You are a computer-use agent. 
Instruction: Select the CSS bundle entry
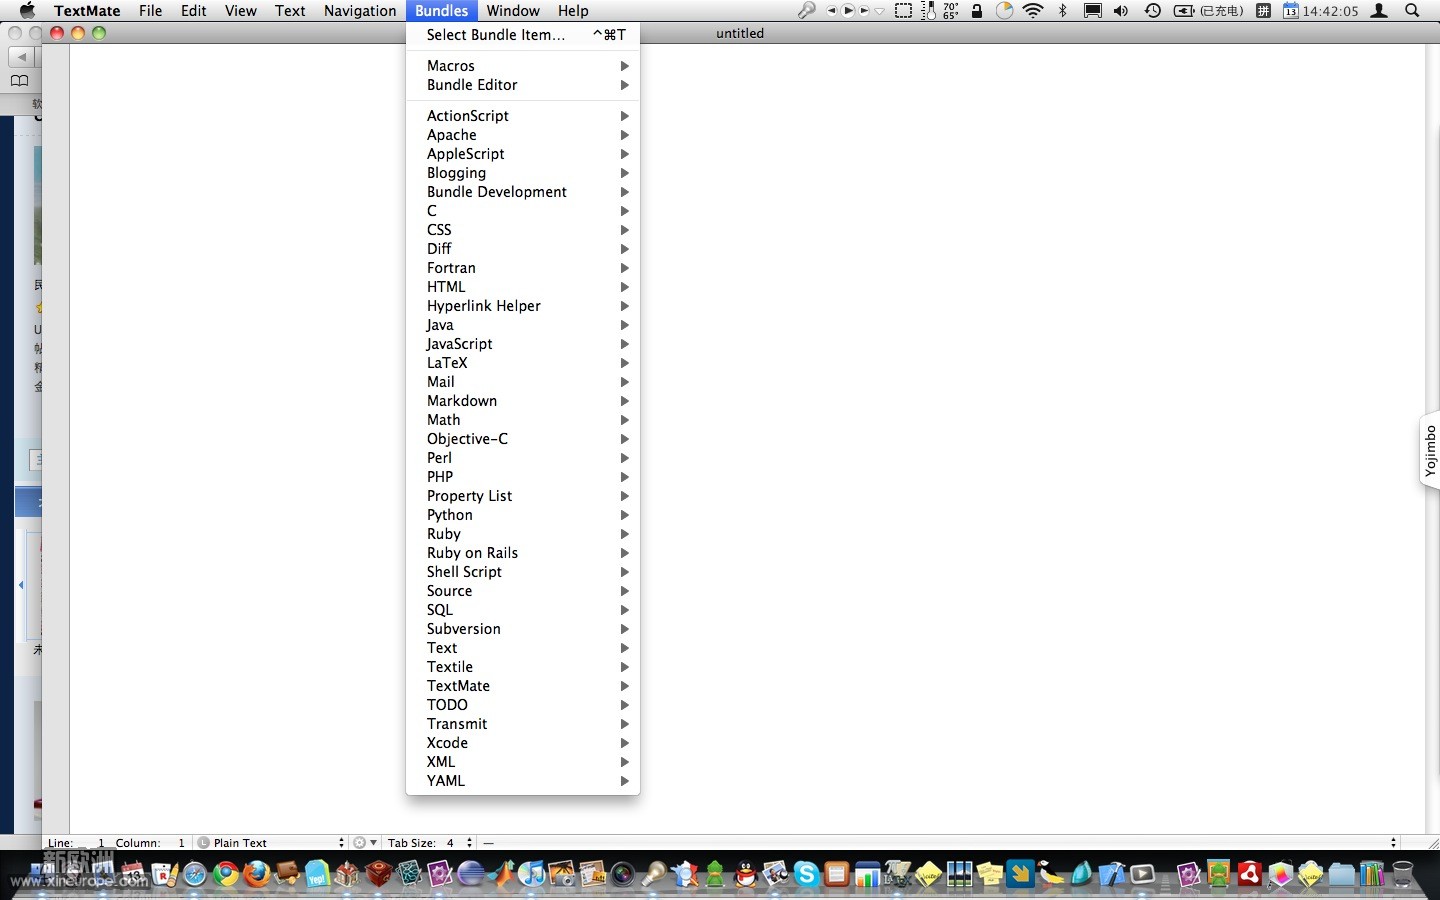[523, 230]
